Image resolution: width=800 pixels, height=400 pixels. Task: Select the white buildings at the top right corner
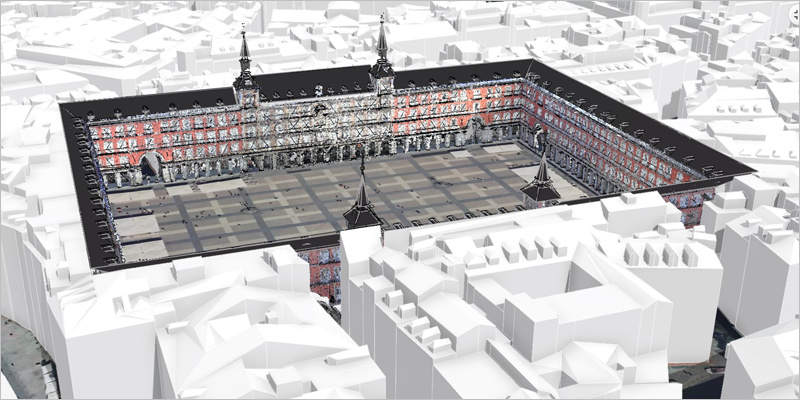click(x=740, y=40)
